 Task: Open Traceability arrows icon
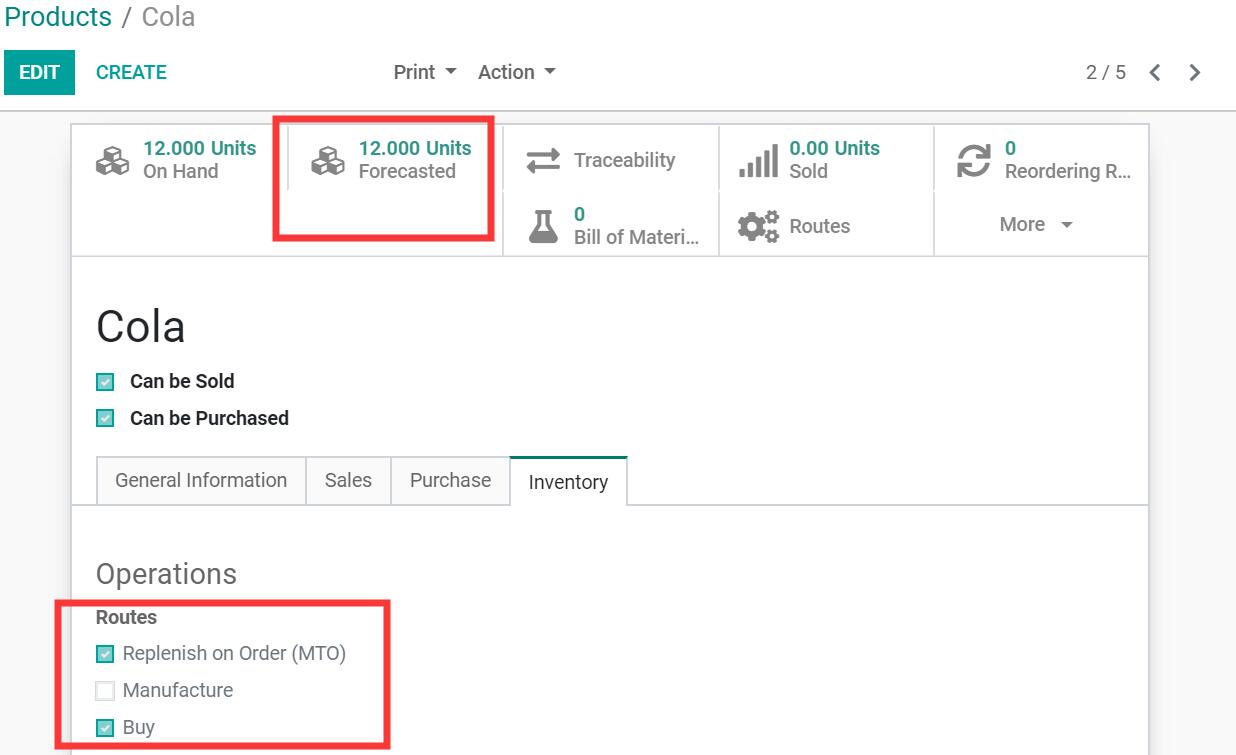coord(543,160)
